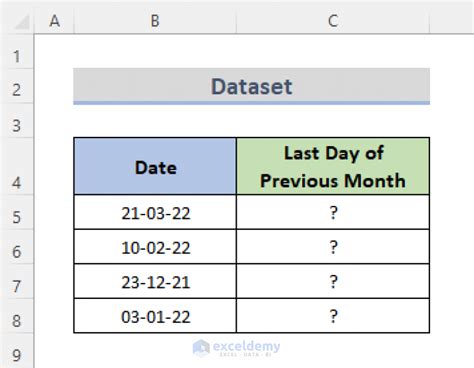Select cell containing 03-01-22

coord(155,316)
